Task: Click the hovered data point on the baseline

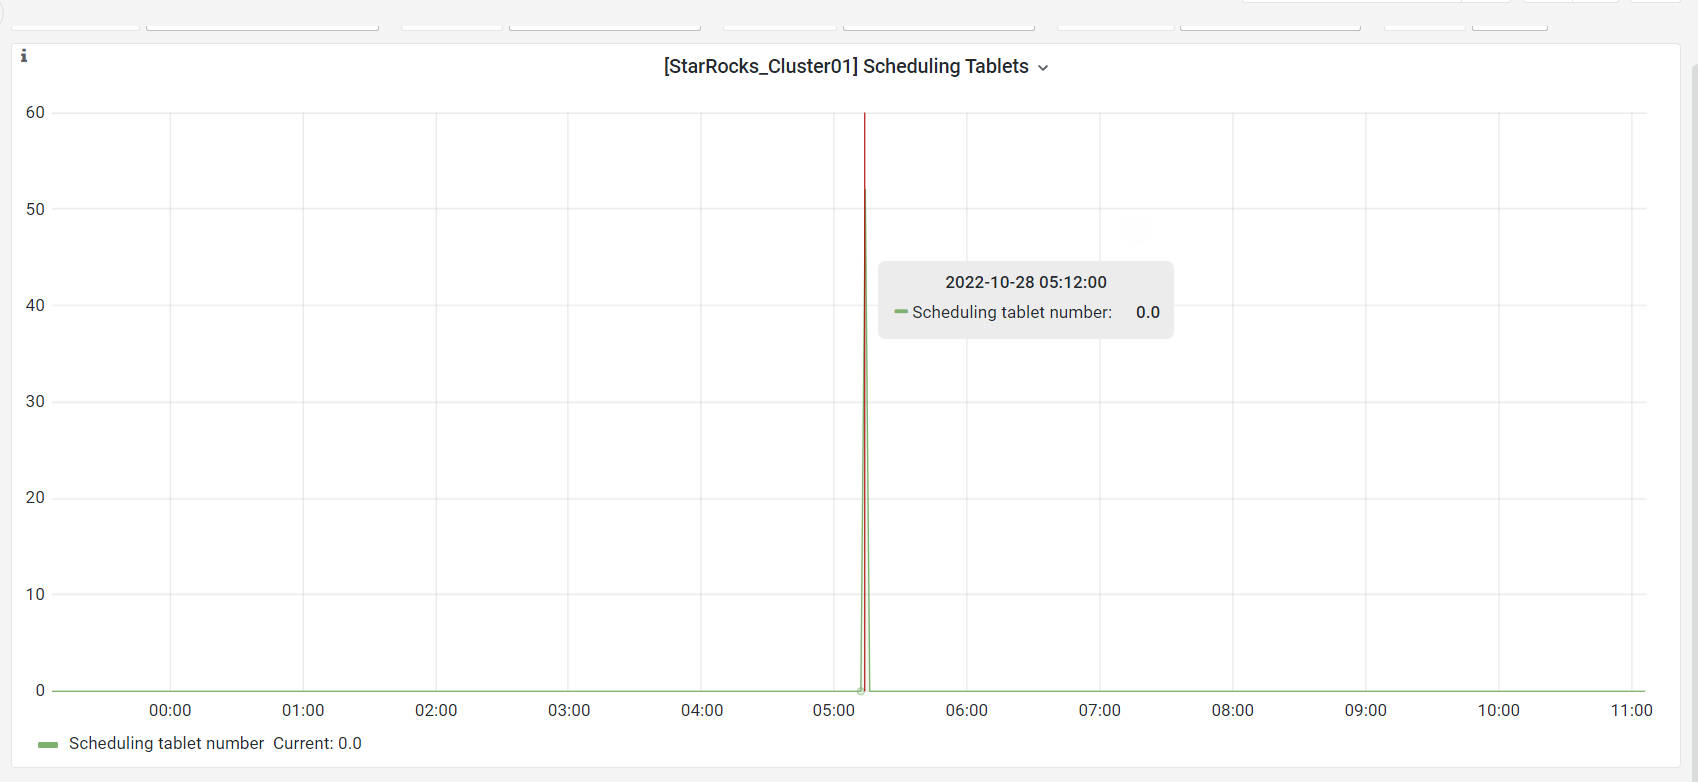Action: coord(860,690)
